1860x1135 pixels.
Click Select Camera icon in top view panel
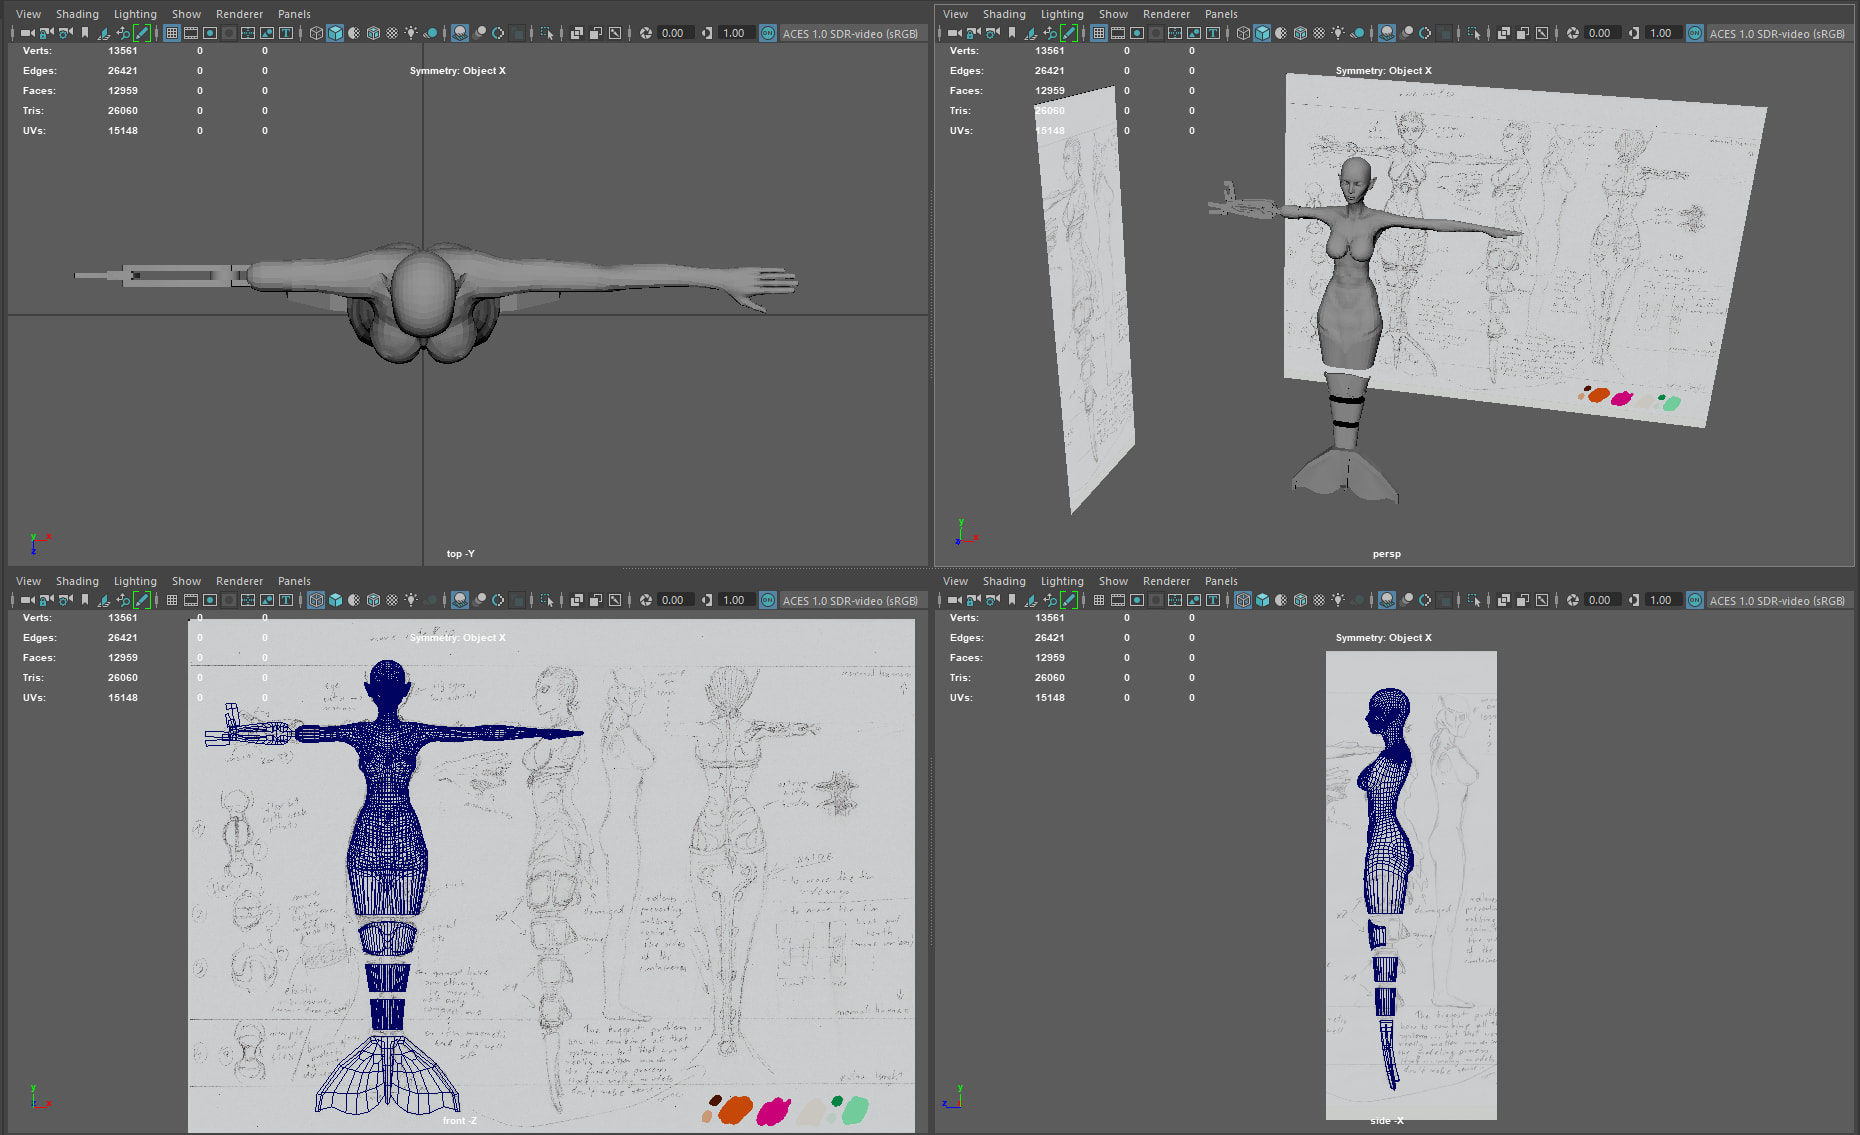pyautogui.click(x=27, y=33)
